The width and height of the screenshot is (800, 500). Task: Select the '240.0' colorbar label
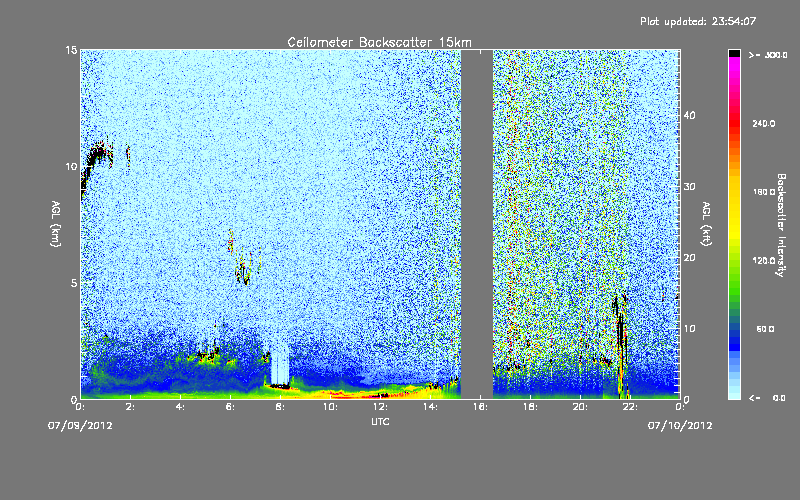(764, 123)
